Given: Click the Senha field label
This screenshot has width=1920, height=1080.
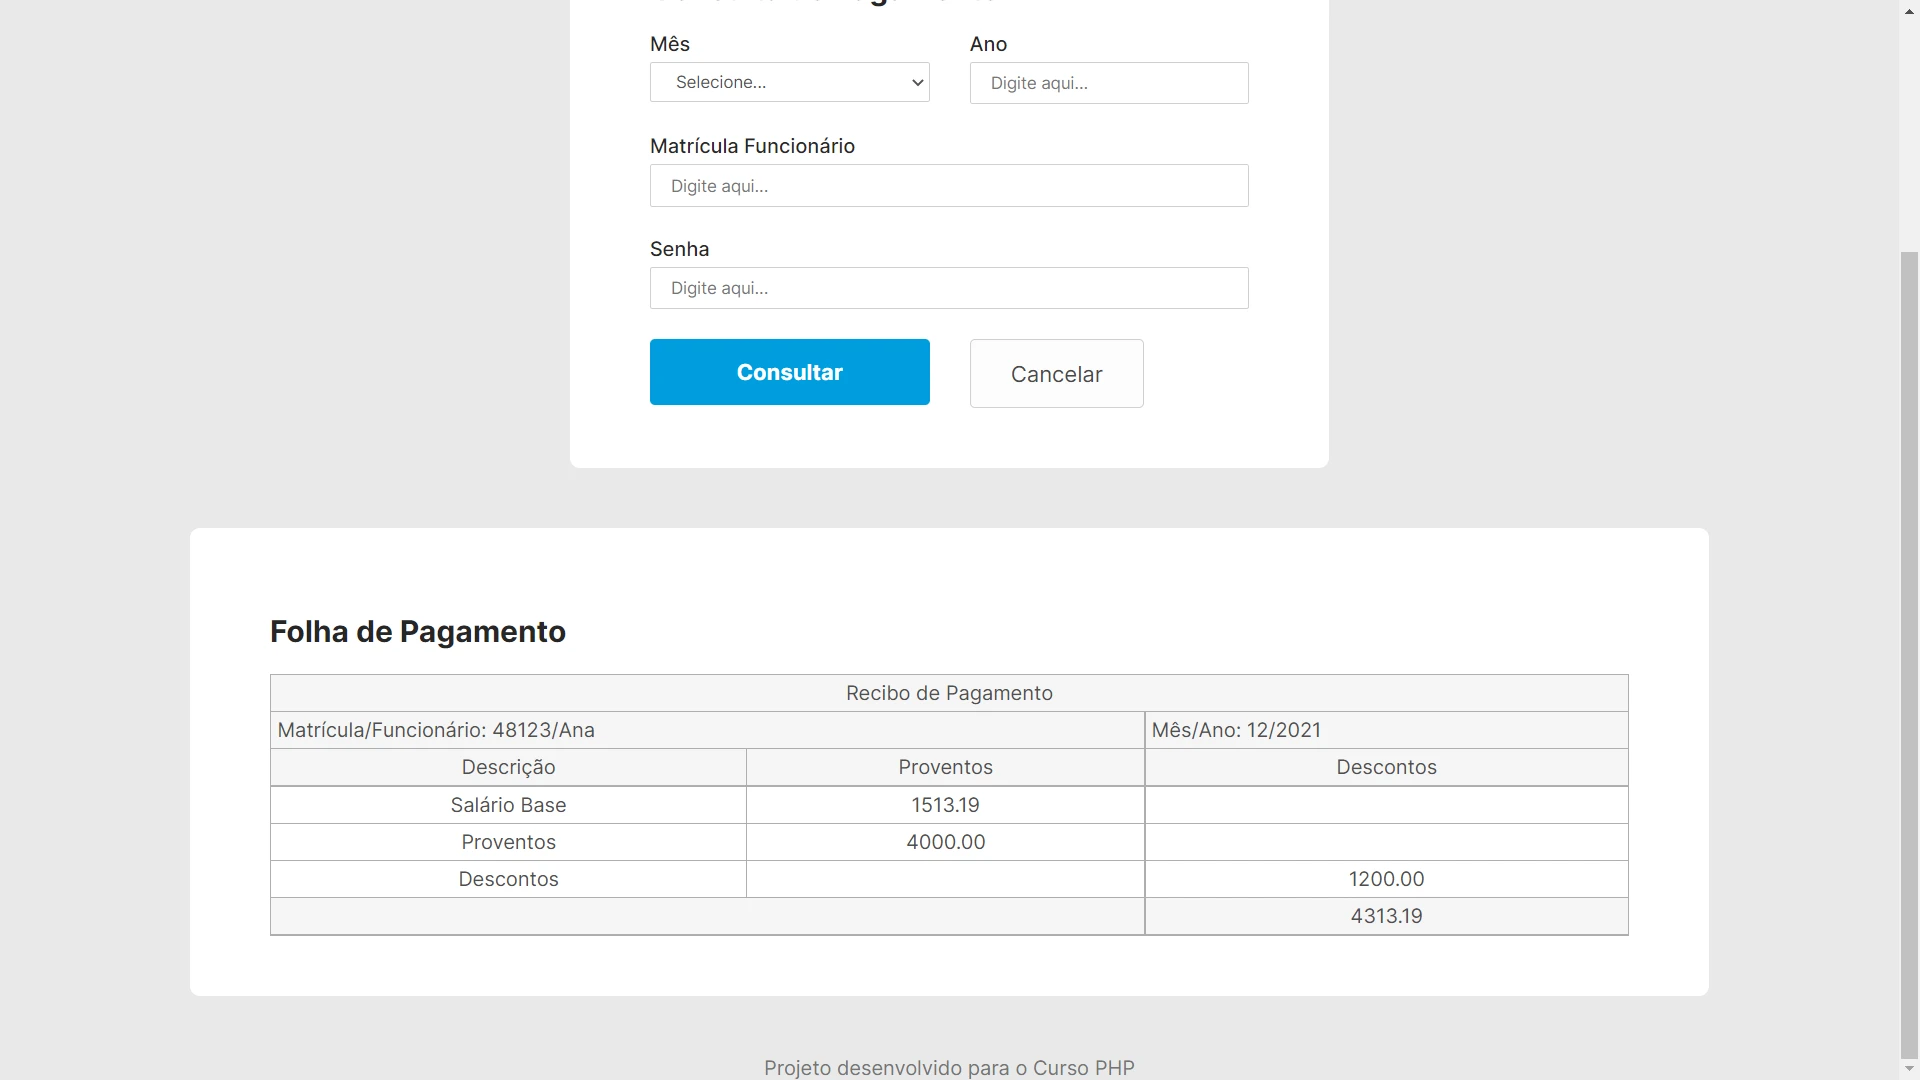Looking at the screenshot, I should pos(679,249).
